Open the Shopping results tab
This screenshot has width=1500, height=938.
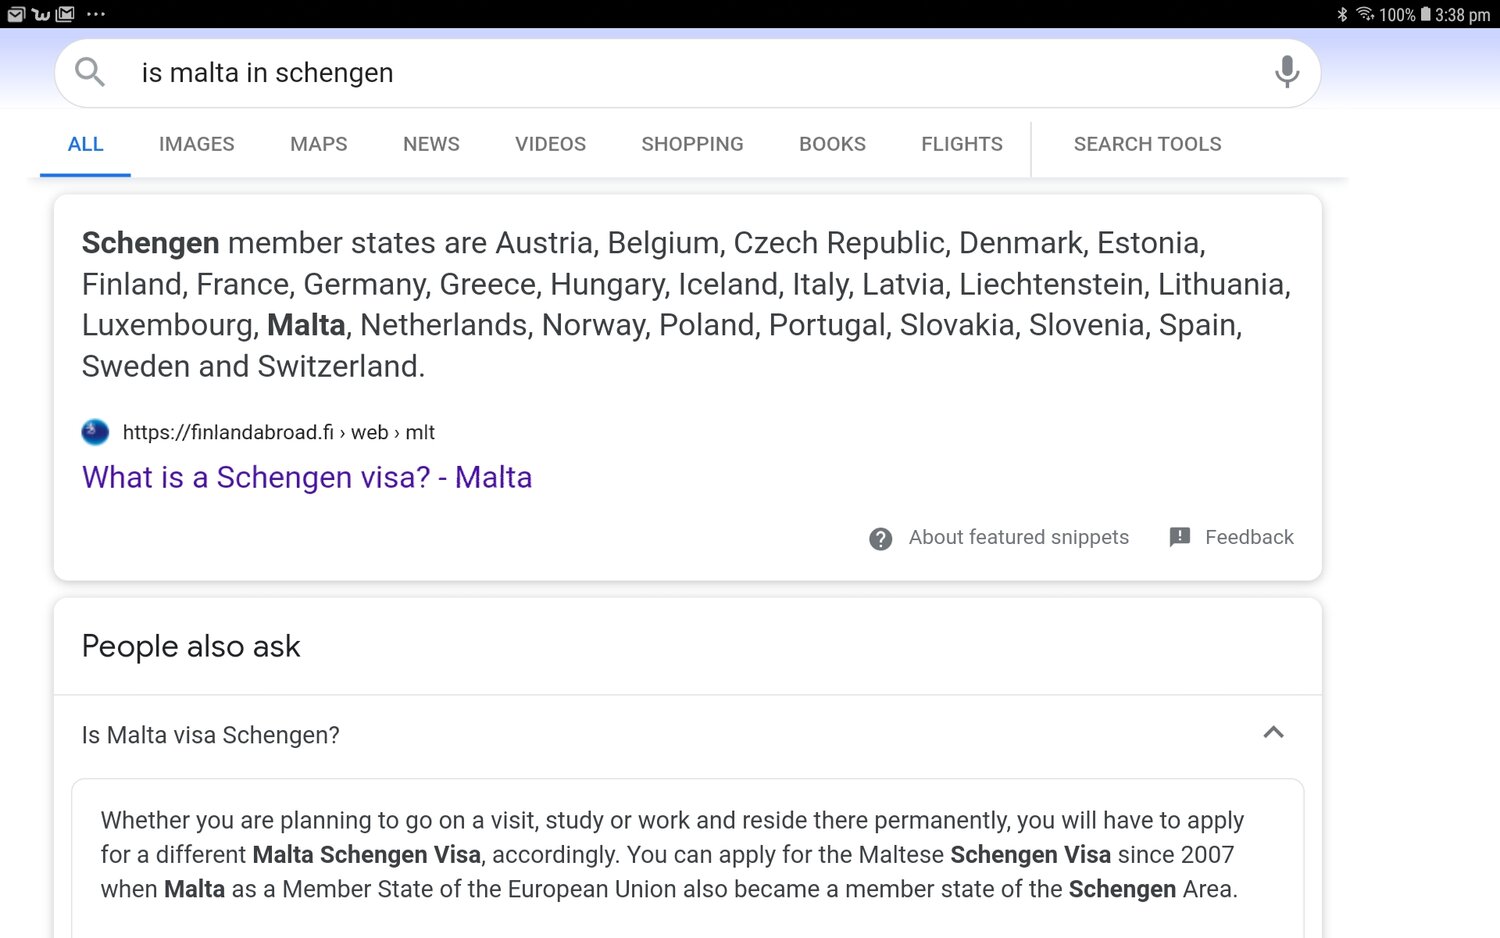coord(692,144)
